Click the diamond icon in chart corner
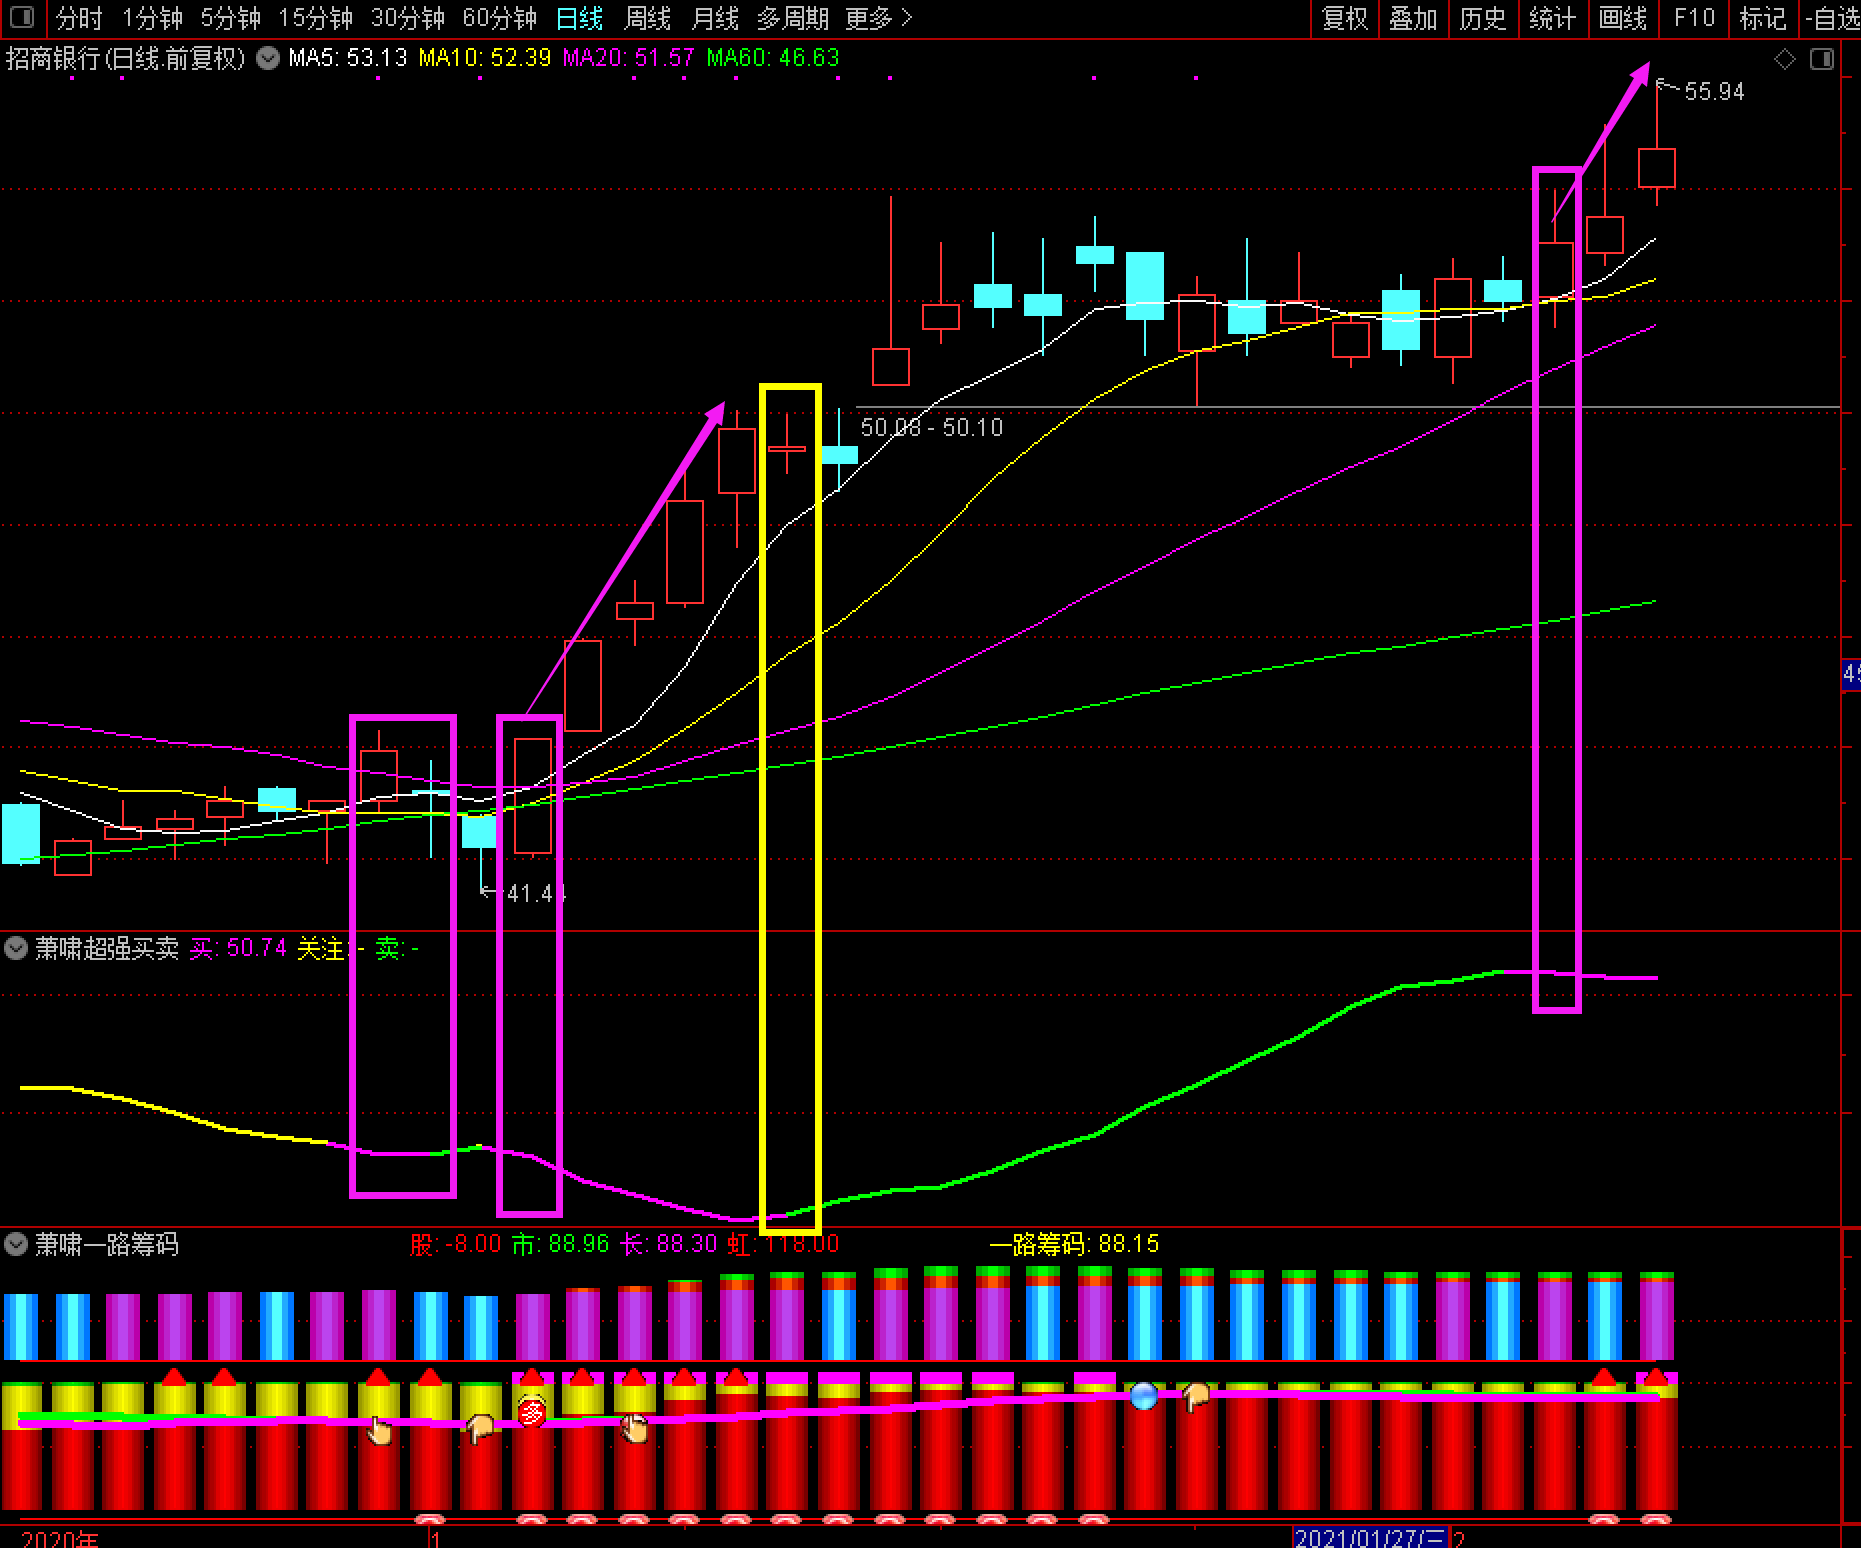1861x1548 pixels. click(x=1784, y=60)
